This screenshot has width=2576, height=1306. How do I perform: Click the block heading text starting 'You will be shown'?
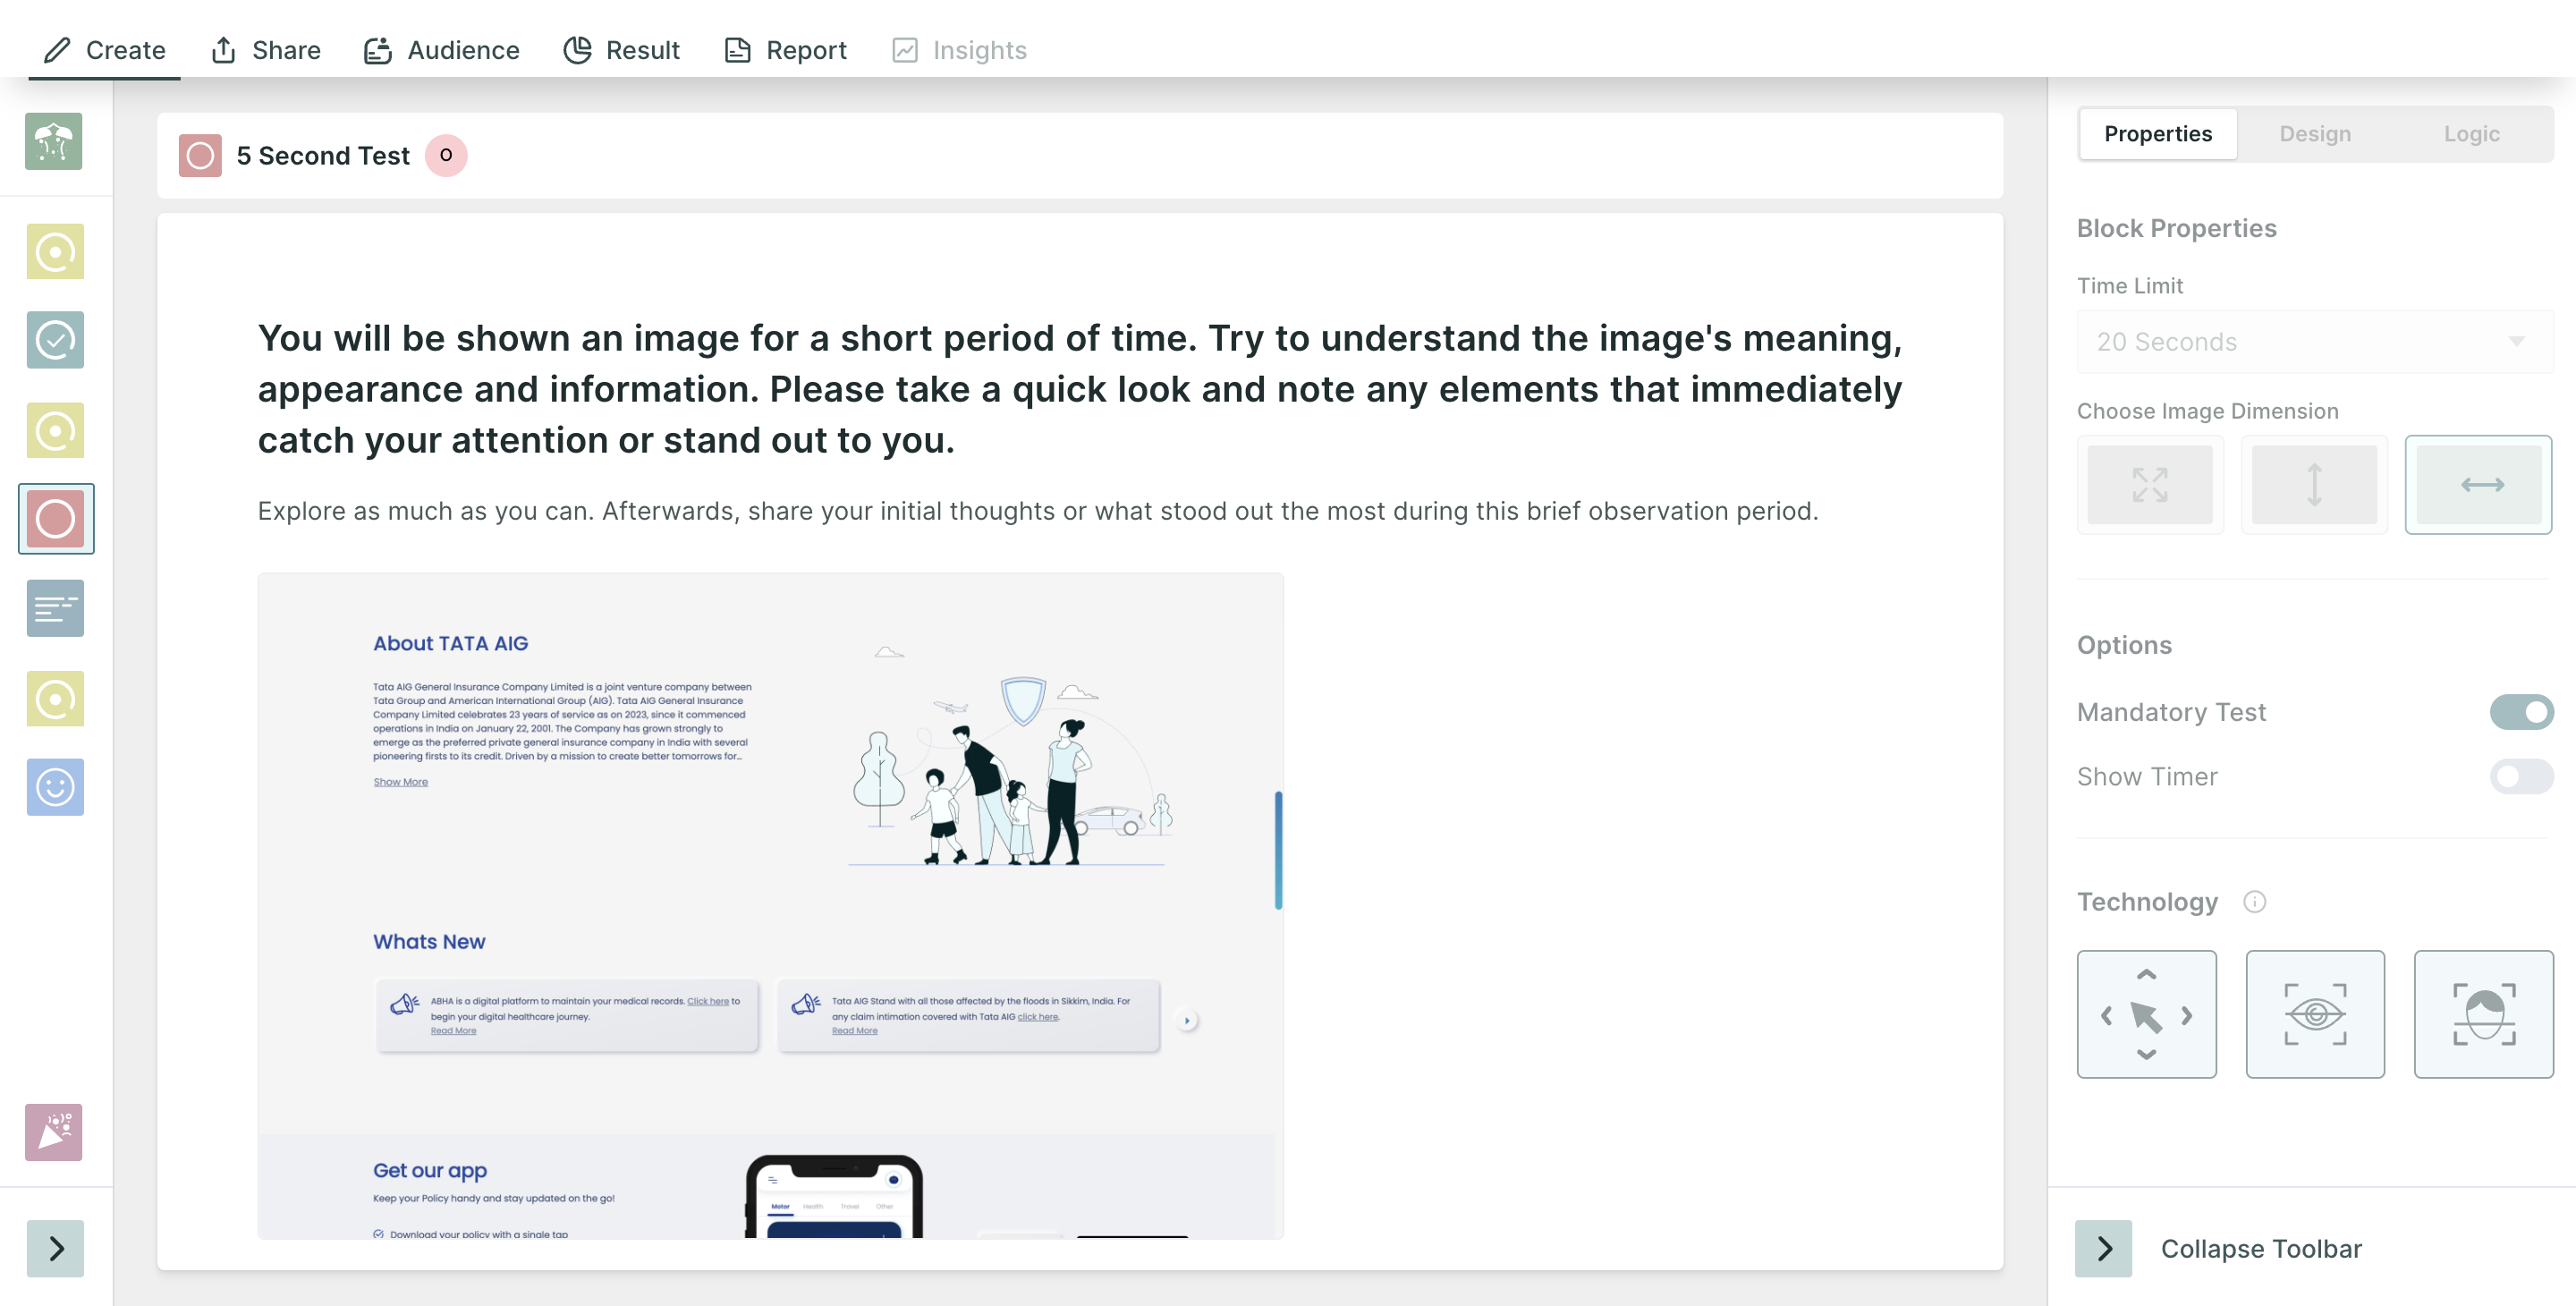pos(1080,389)
